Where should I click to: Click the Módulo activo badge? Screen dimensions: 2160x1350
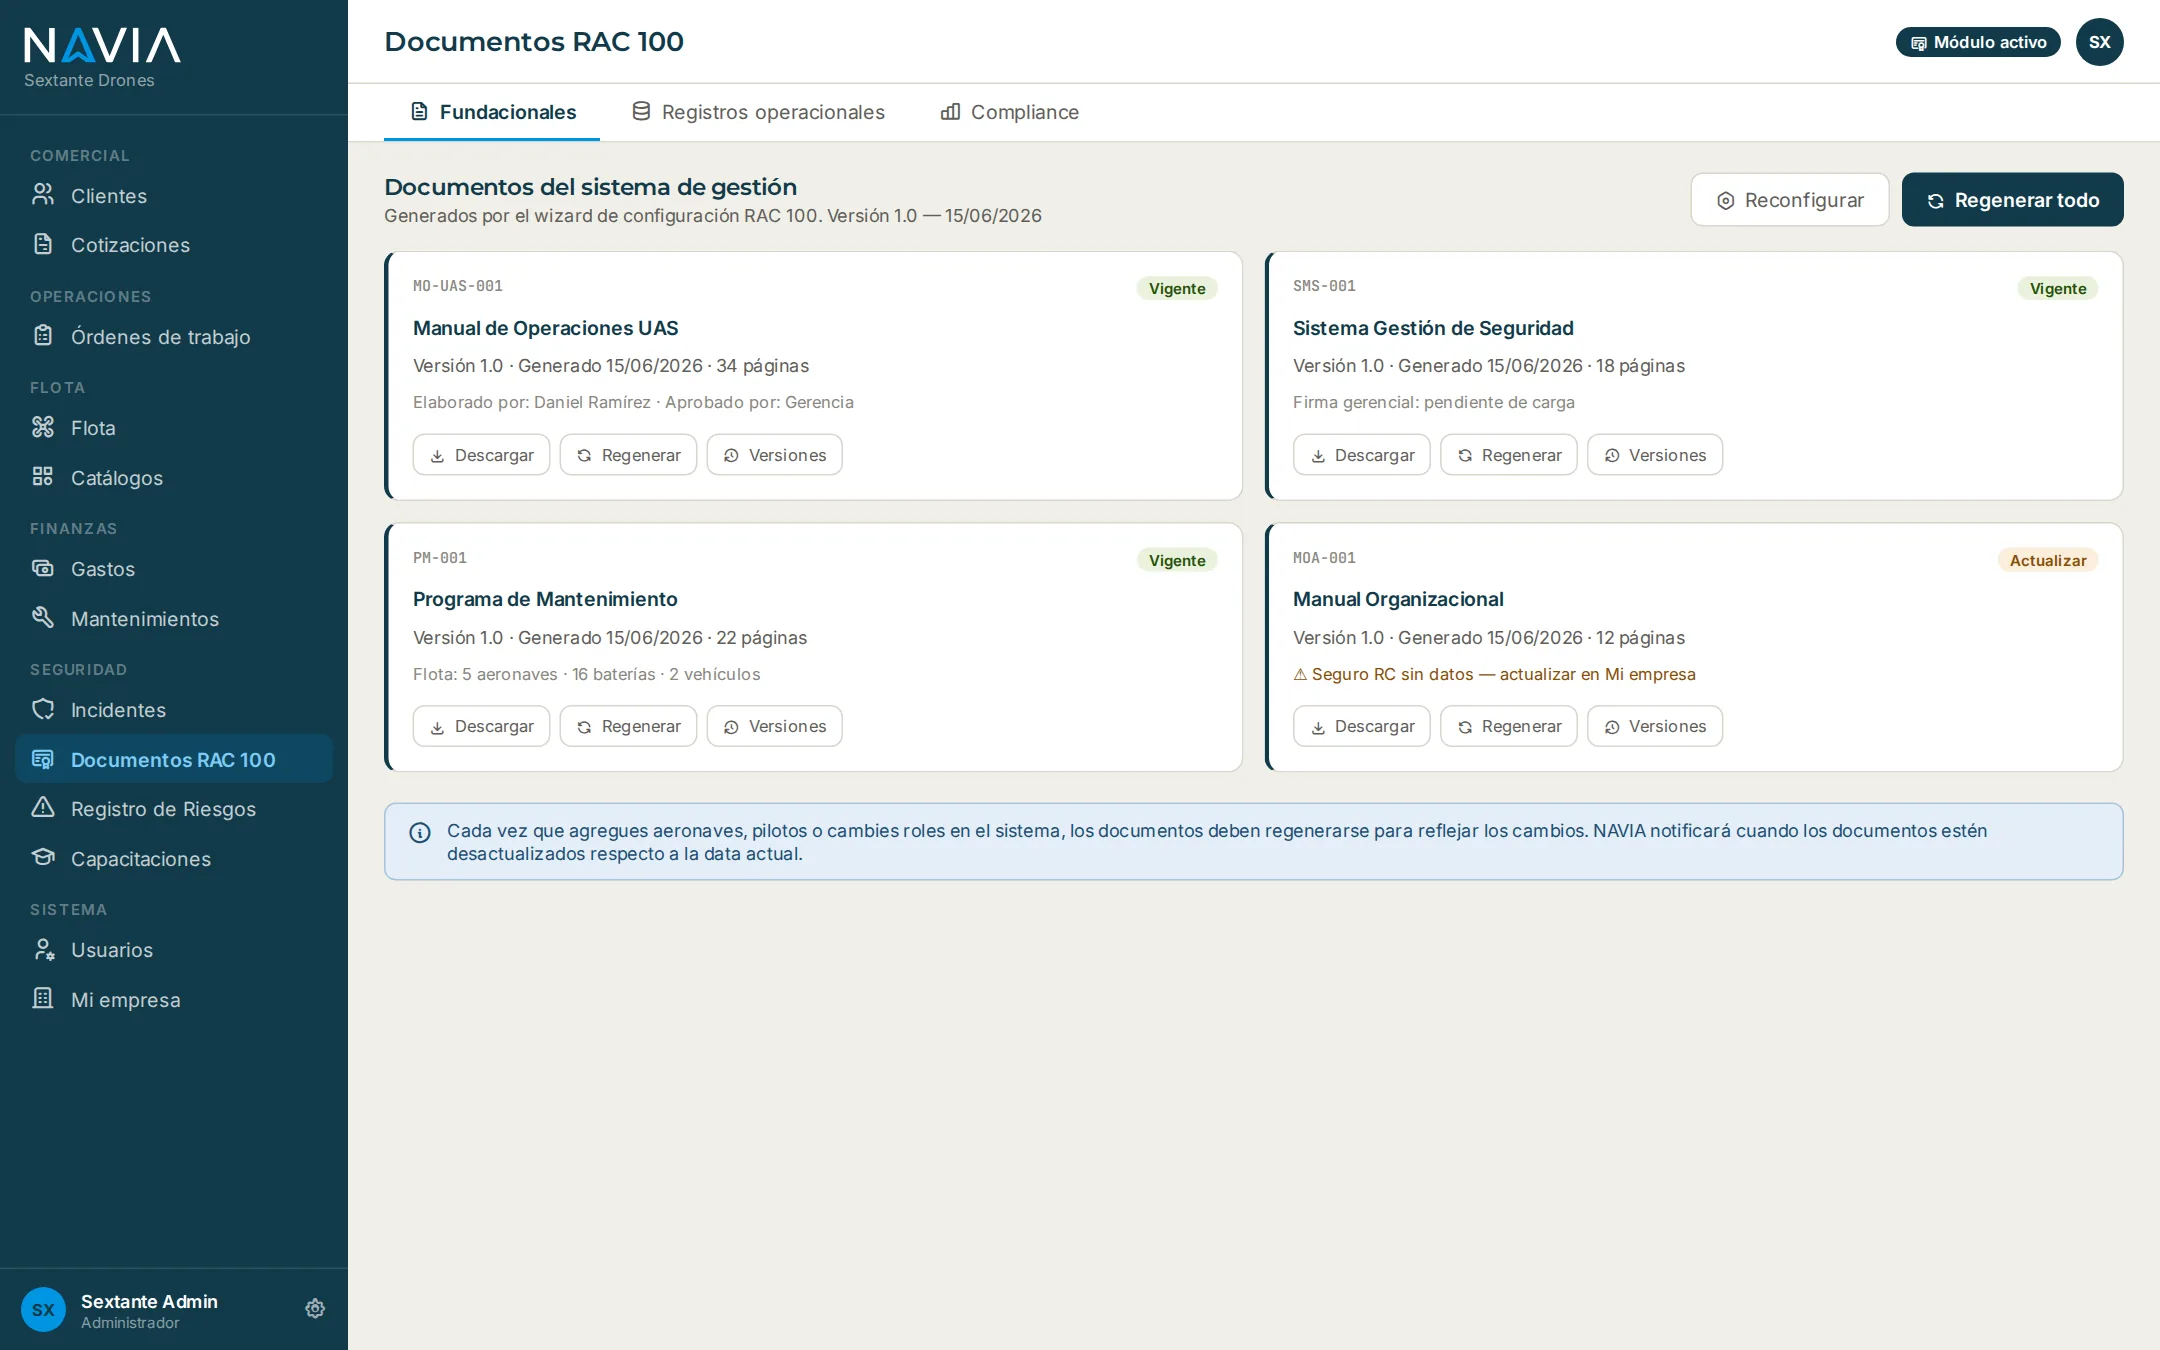click(1978, 42)
